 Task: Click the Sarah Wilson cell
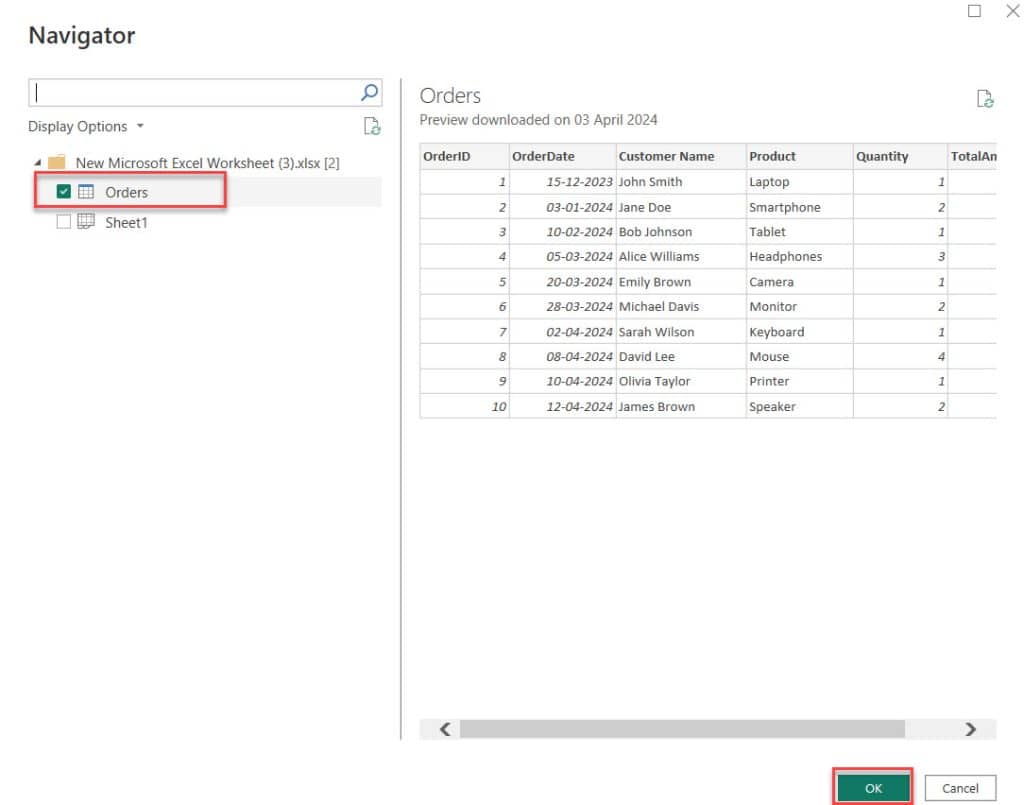tap(680, 332)
